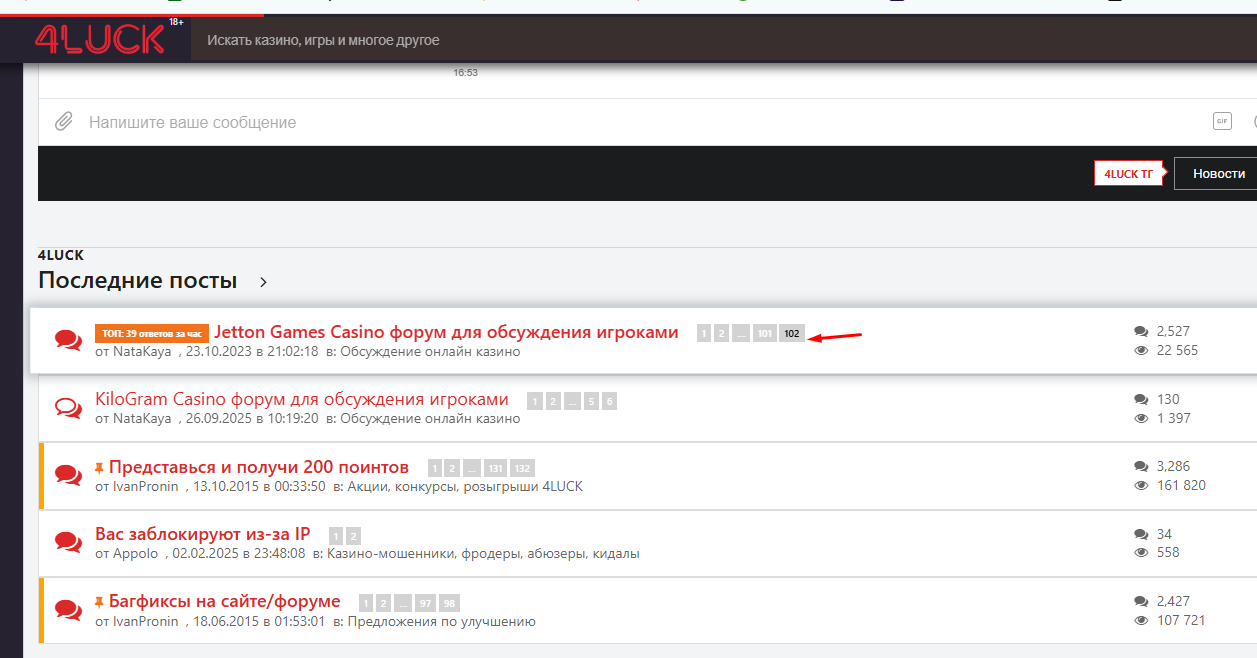Click the paperclip attachment icon
Screen dimensions: 1257x658
(63, 122)
